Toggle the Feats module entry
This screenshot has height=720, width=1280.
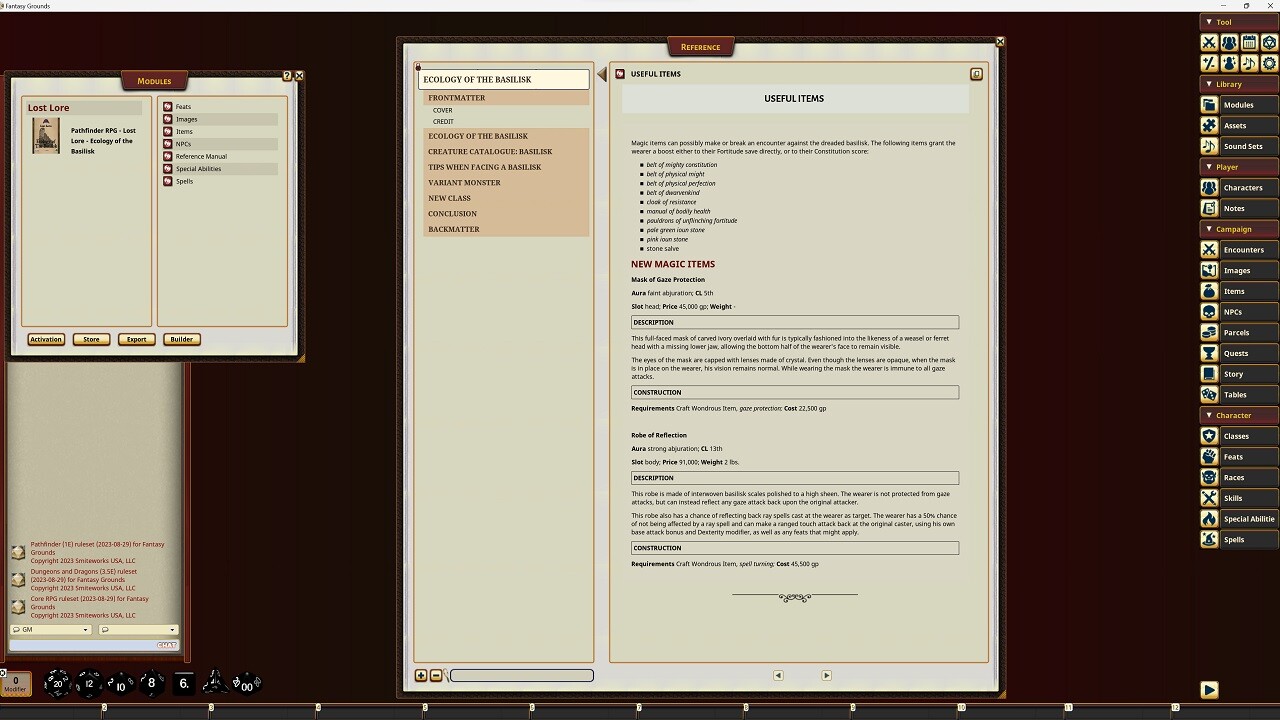pyautogui.click(x=183, y=106)
